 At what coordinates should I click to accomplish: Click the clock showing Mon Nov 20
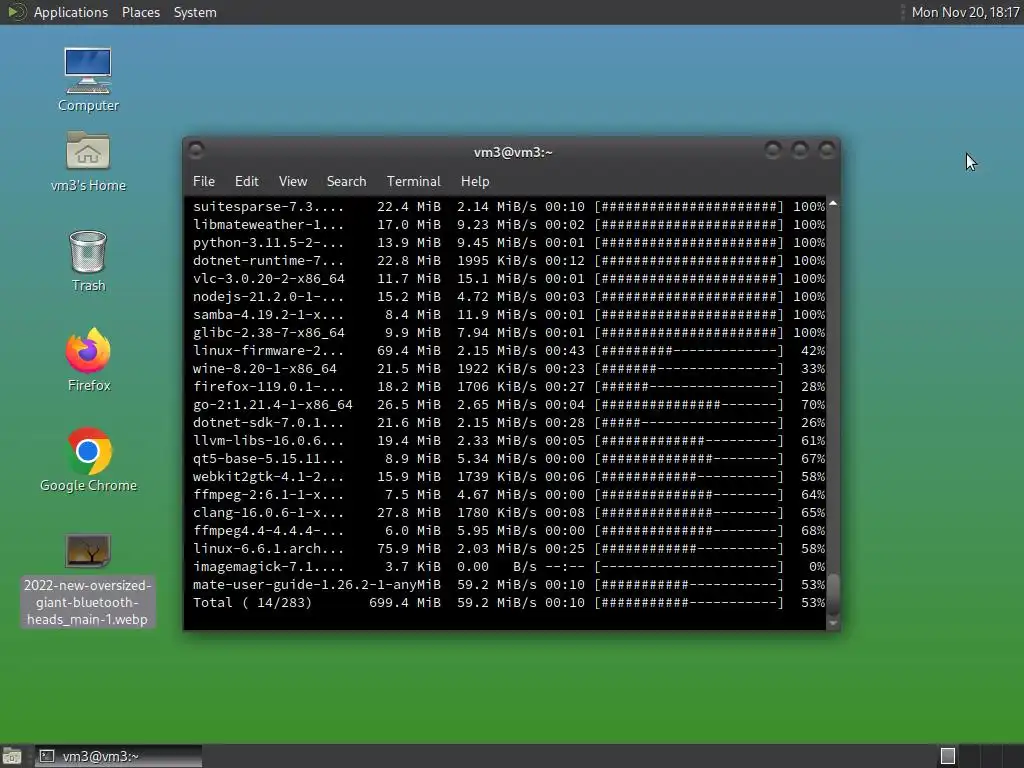pos(965,12)
